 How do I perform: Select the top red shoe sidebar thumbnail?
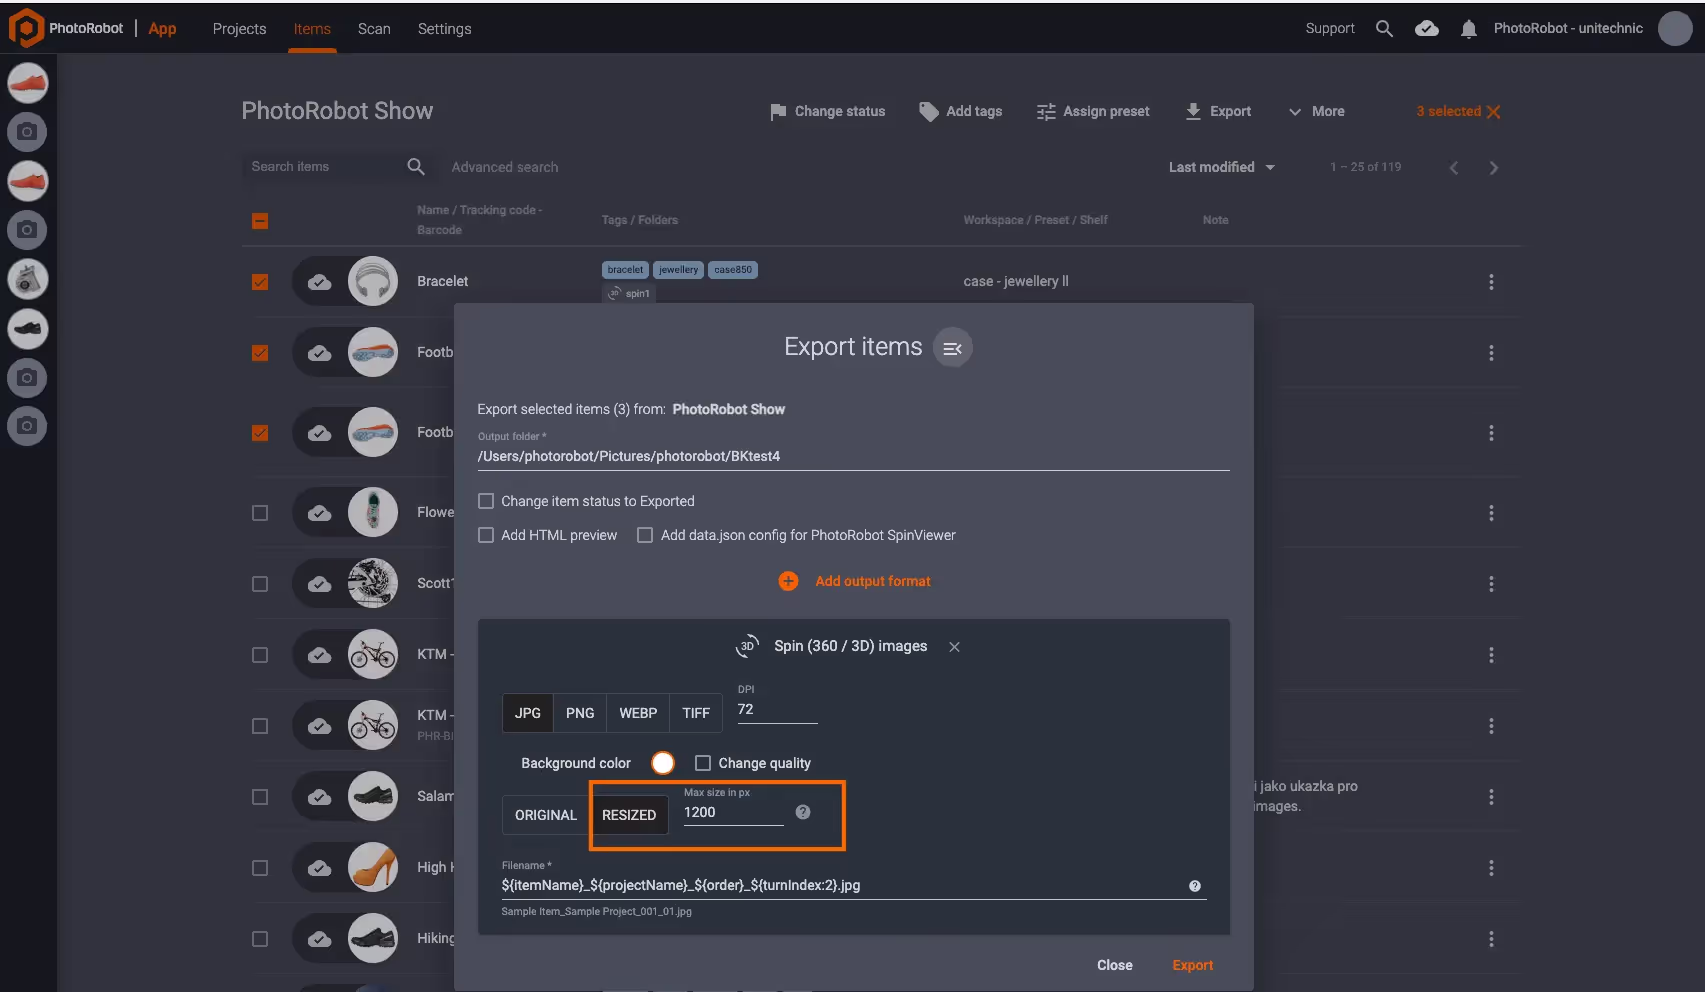point(28,83)
